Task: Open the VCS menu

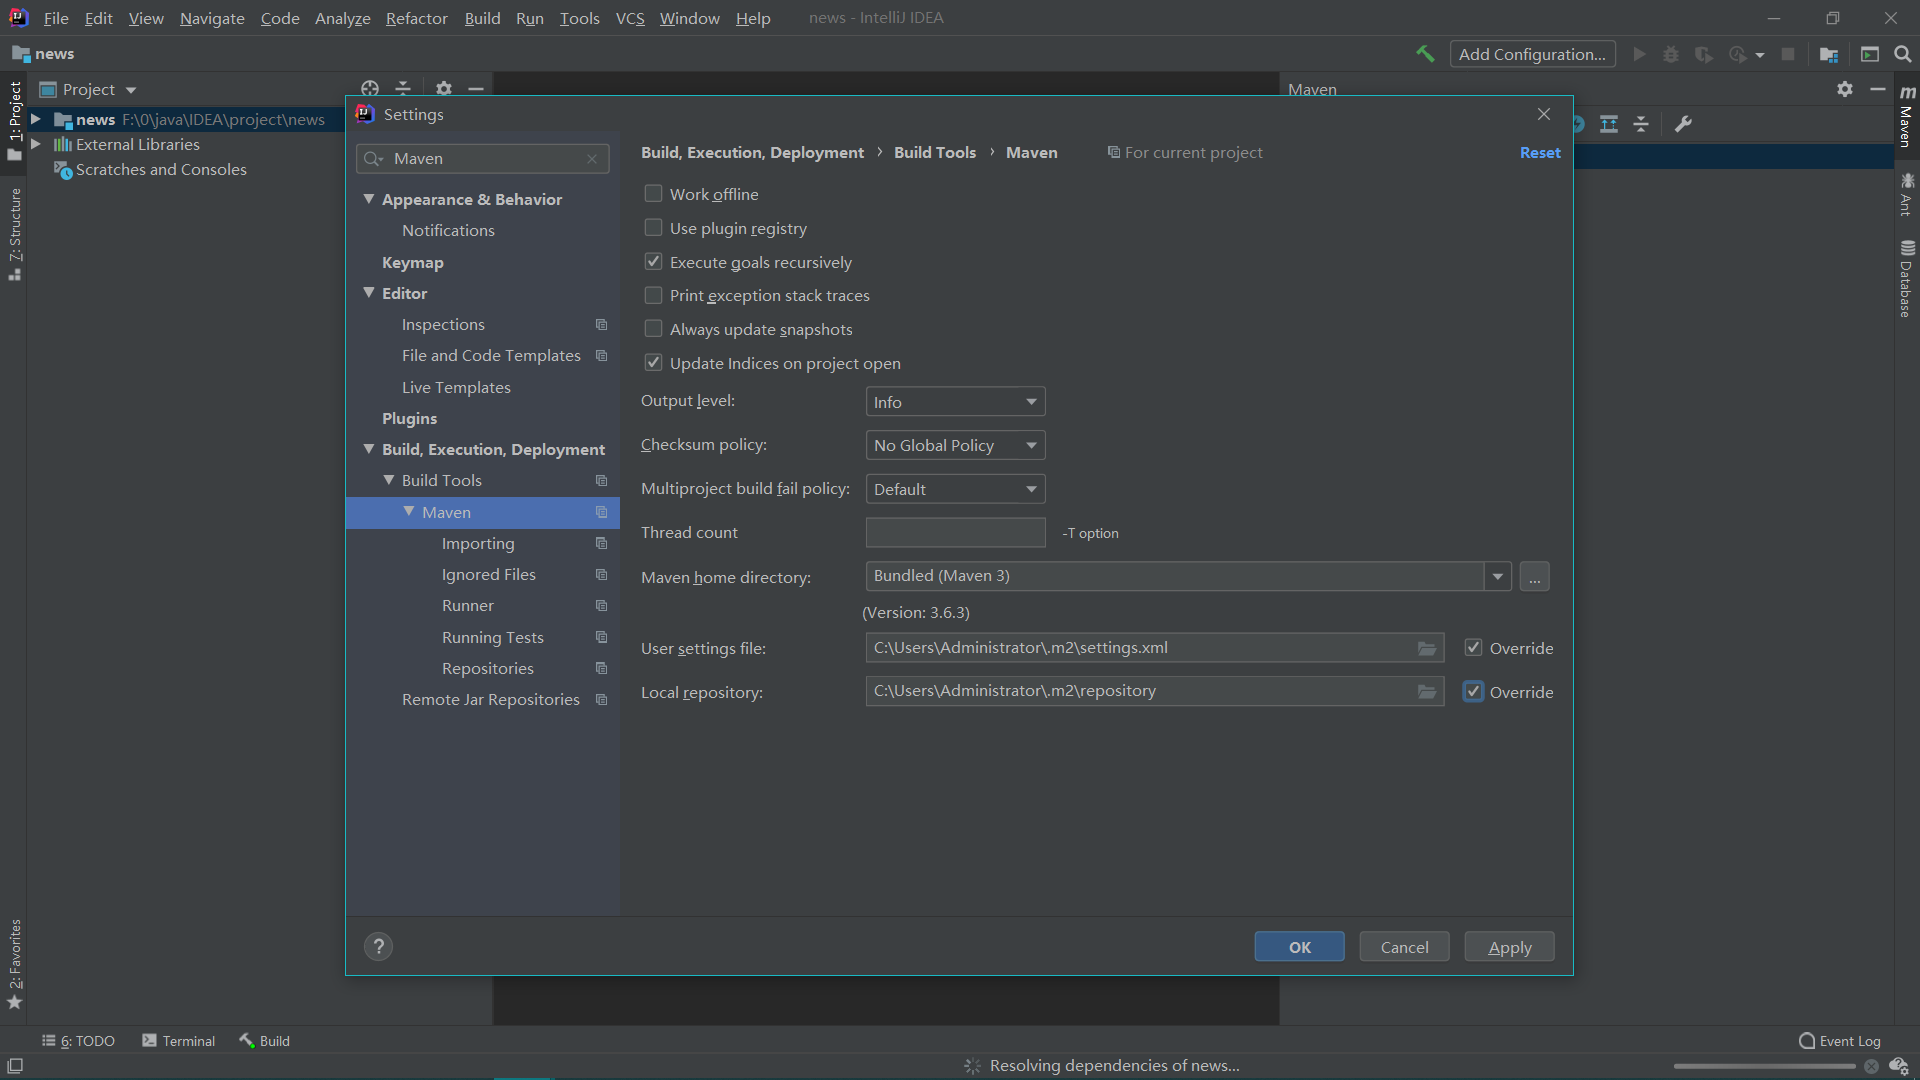Action: pos(630,18)
